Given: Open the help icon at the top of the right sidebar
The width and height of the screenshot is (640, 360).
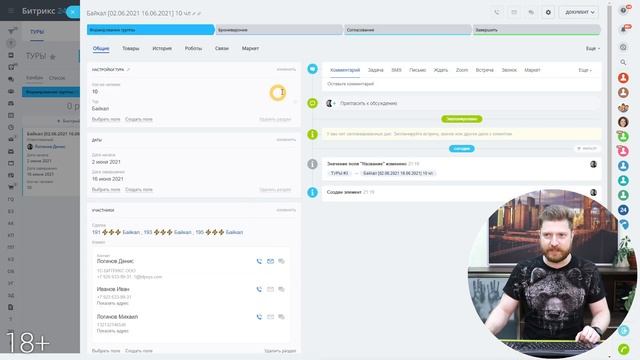Looking at the screenshot, I should tap(623, 10).
